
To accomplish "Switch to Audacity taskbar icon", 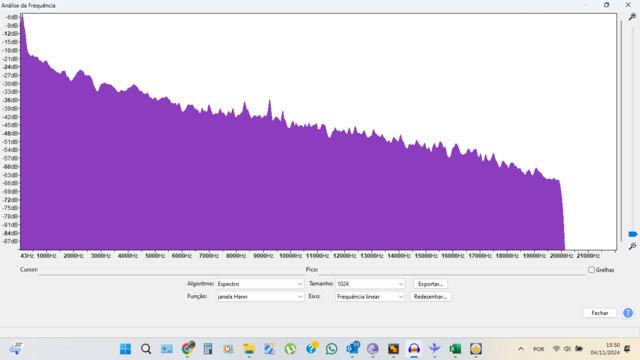I will coord(414,349).
